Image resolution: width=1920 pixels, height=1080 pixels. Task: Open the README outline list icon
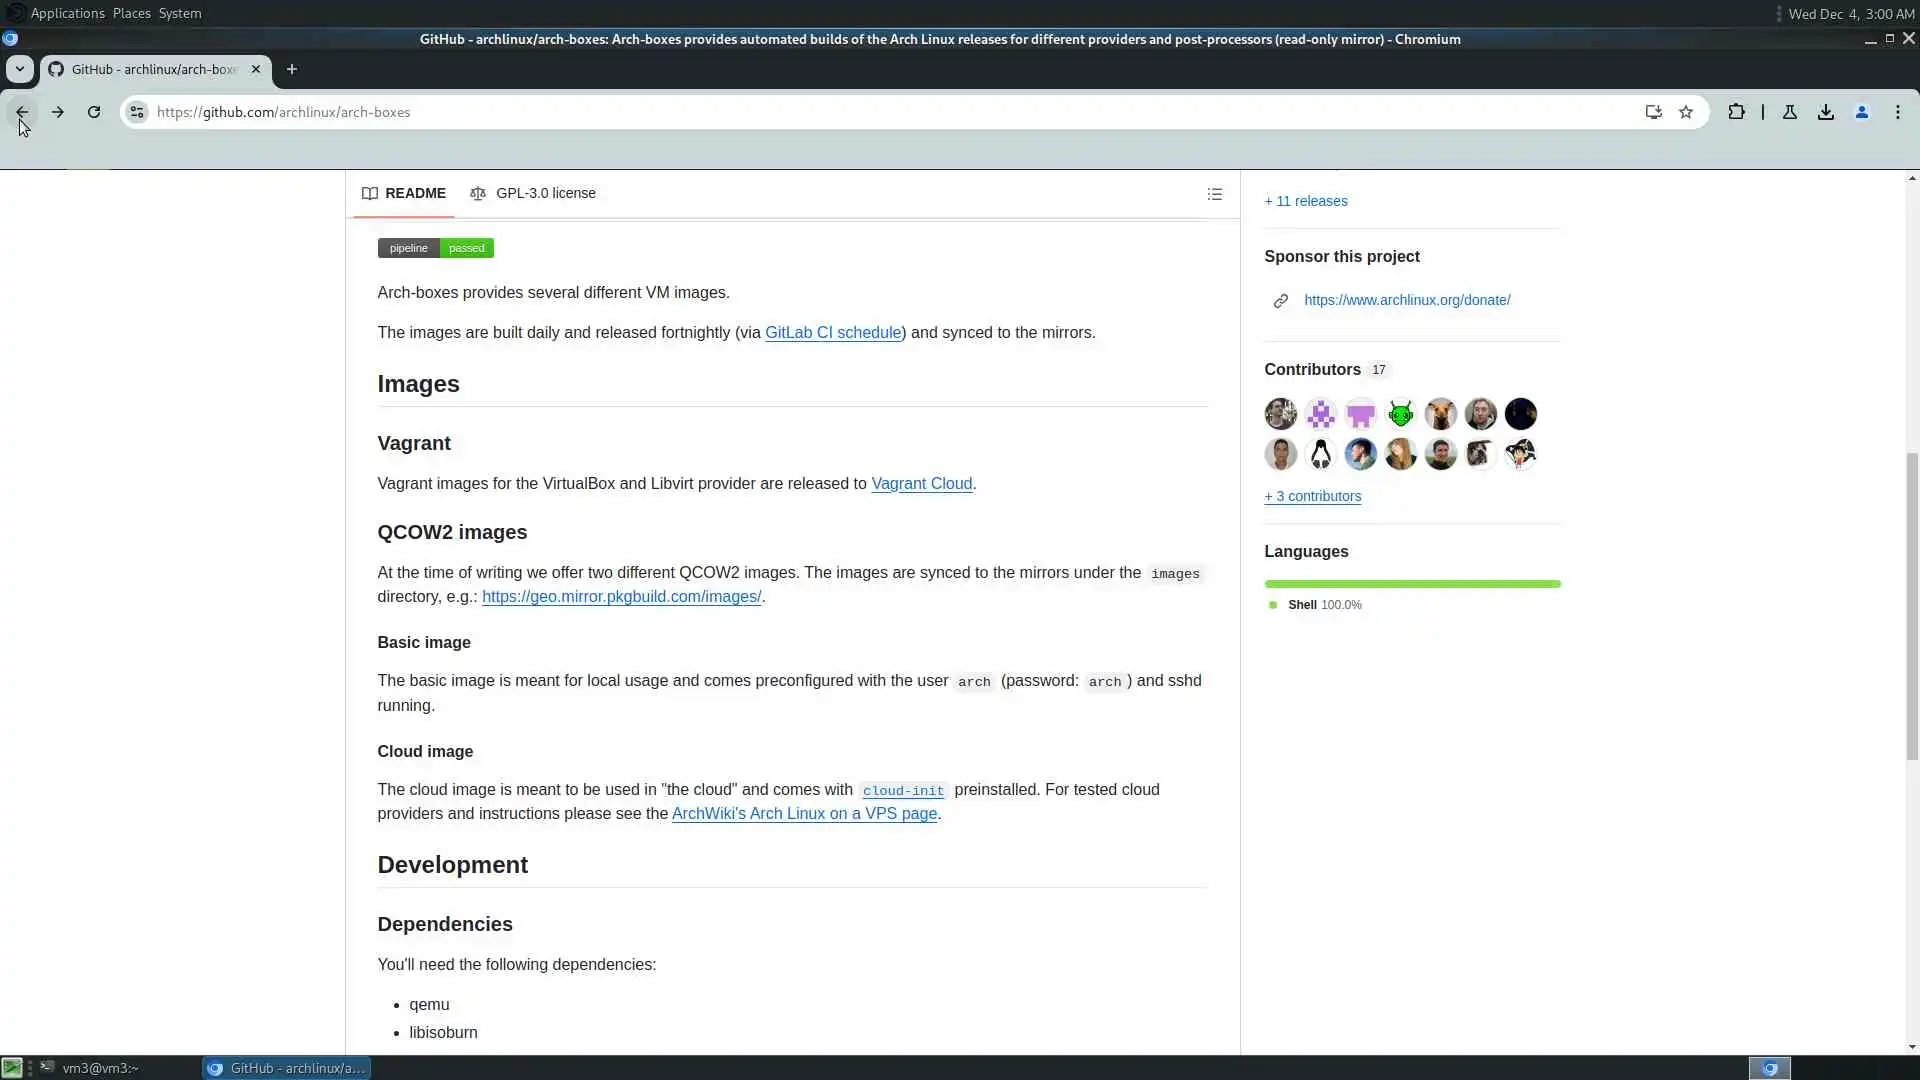(1214, 194)
